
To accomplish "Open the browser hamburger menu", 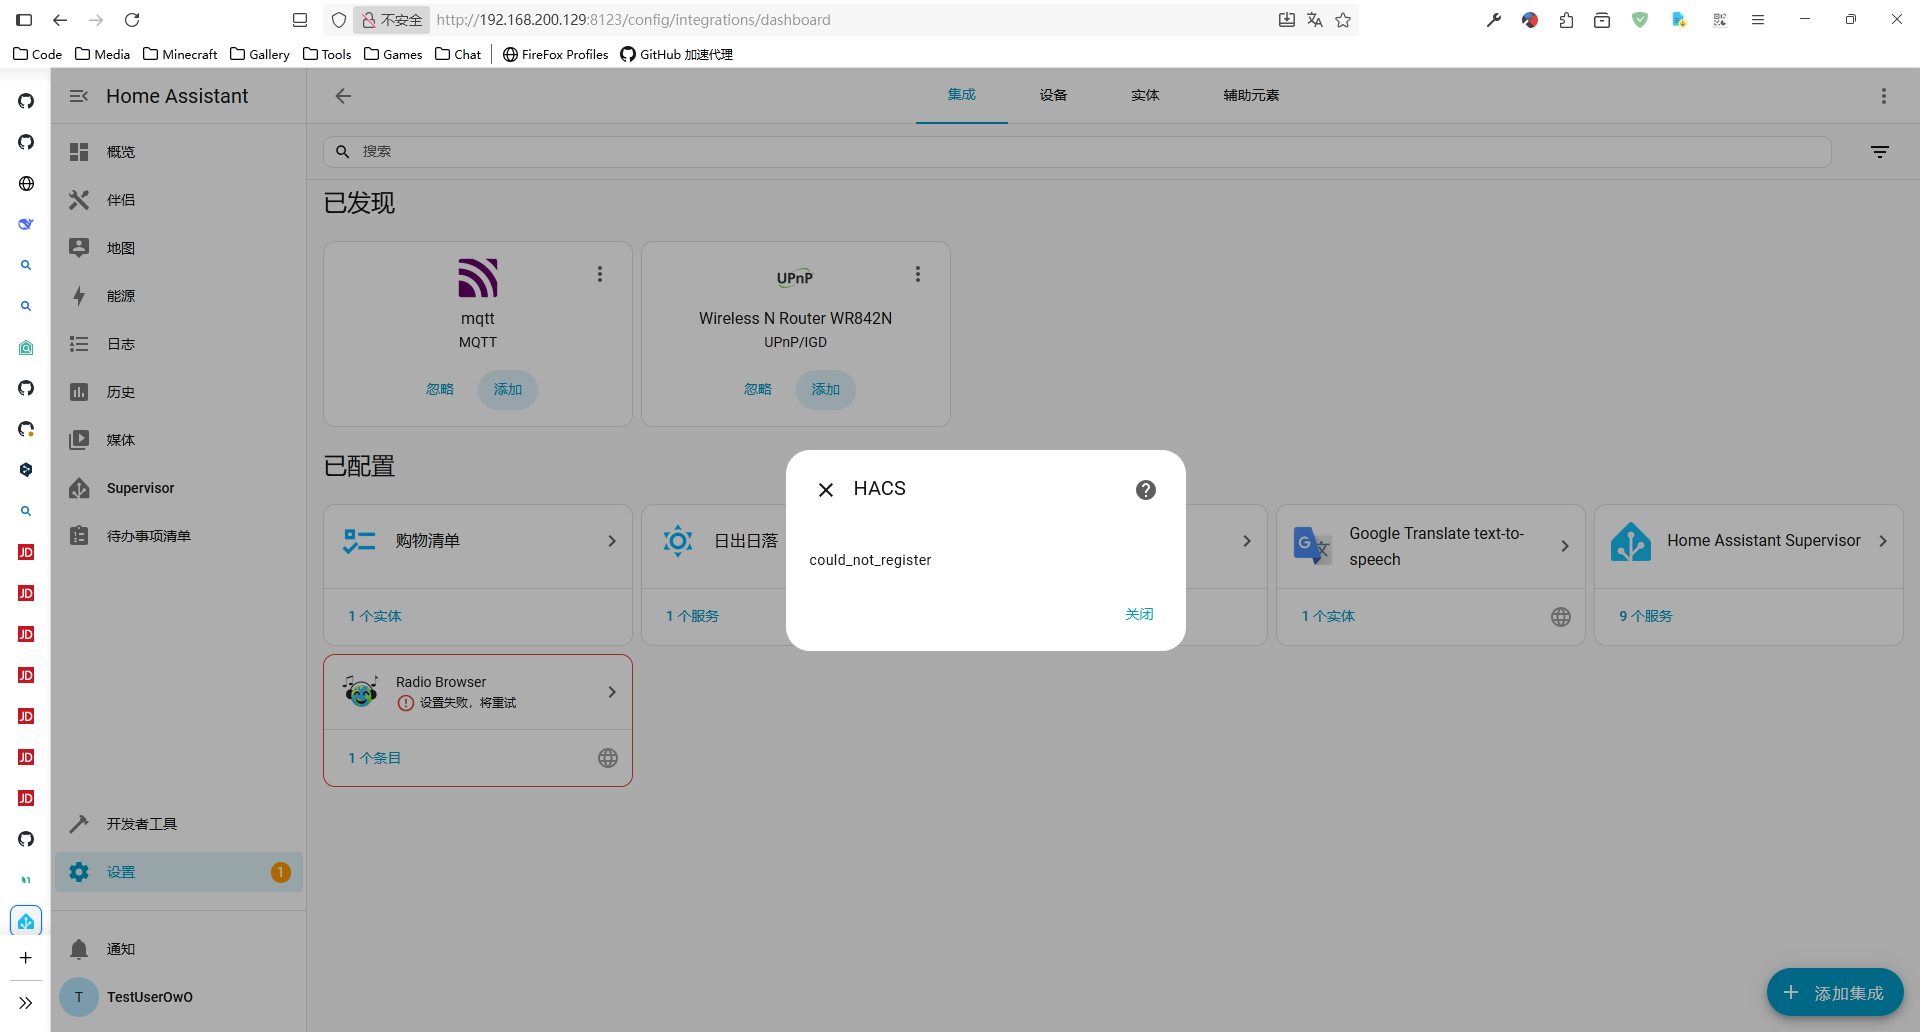I will [1758, 20].
